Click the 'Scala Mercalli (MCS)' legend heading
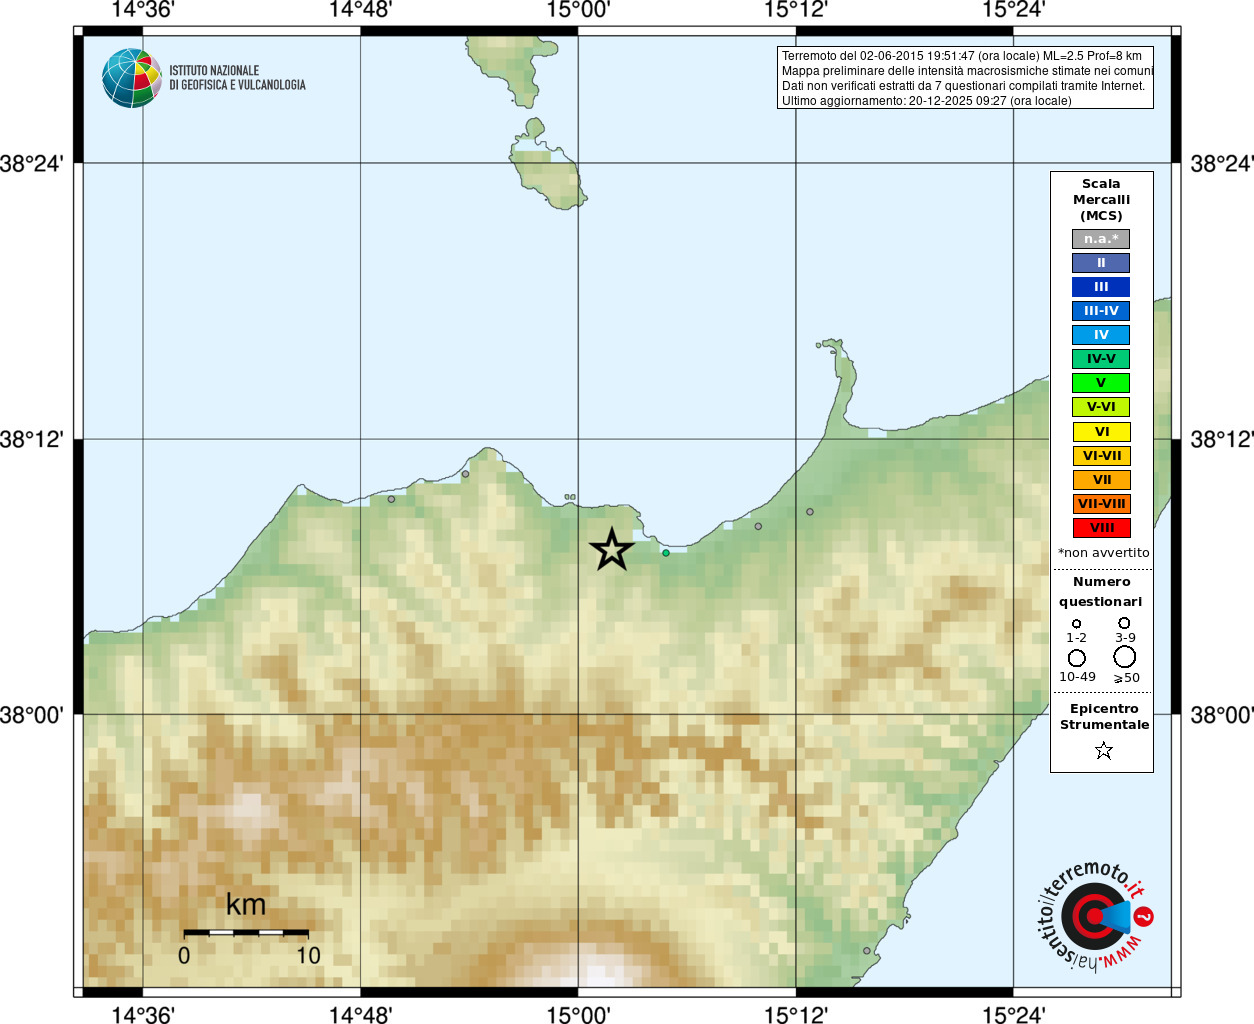The width and height of the screenshot is (1254, 1024). 1101,200
